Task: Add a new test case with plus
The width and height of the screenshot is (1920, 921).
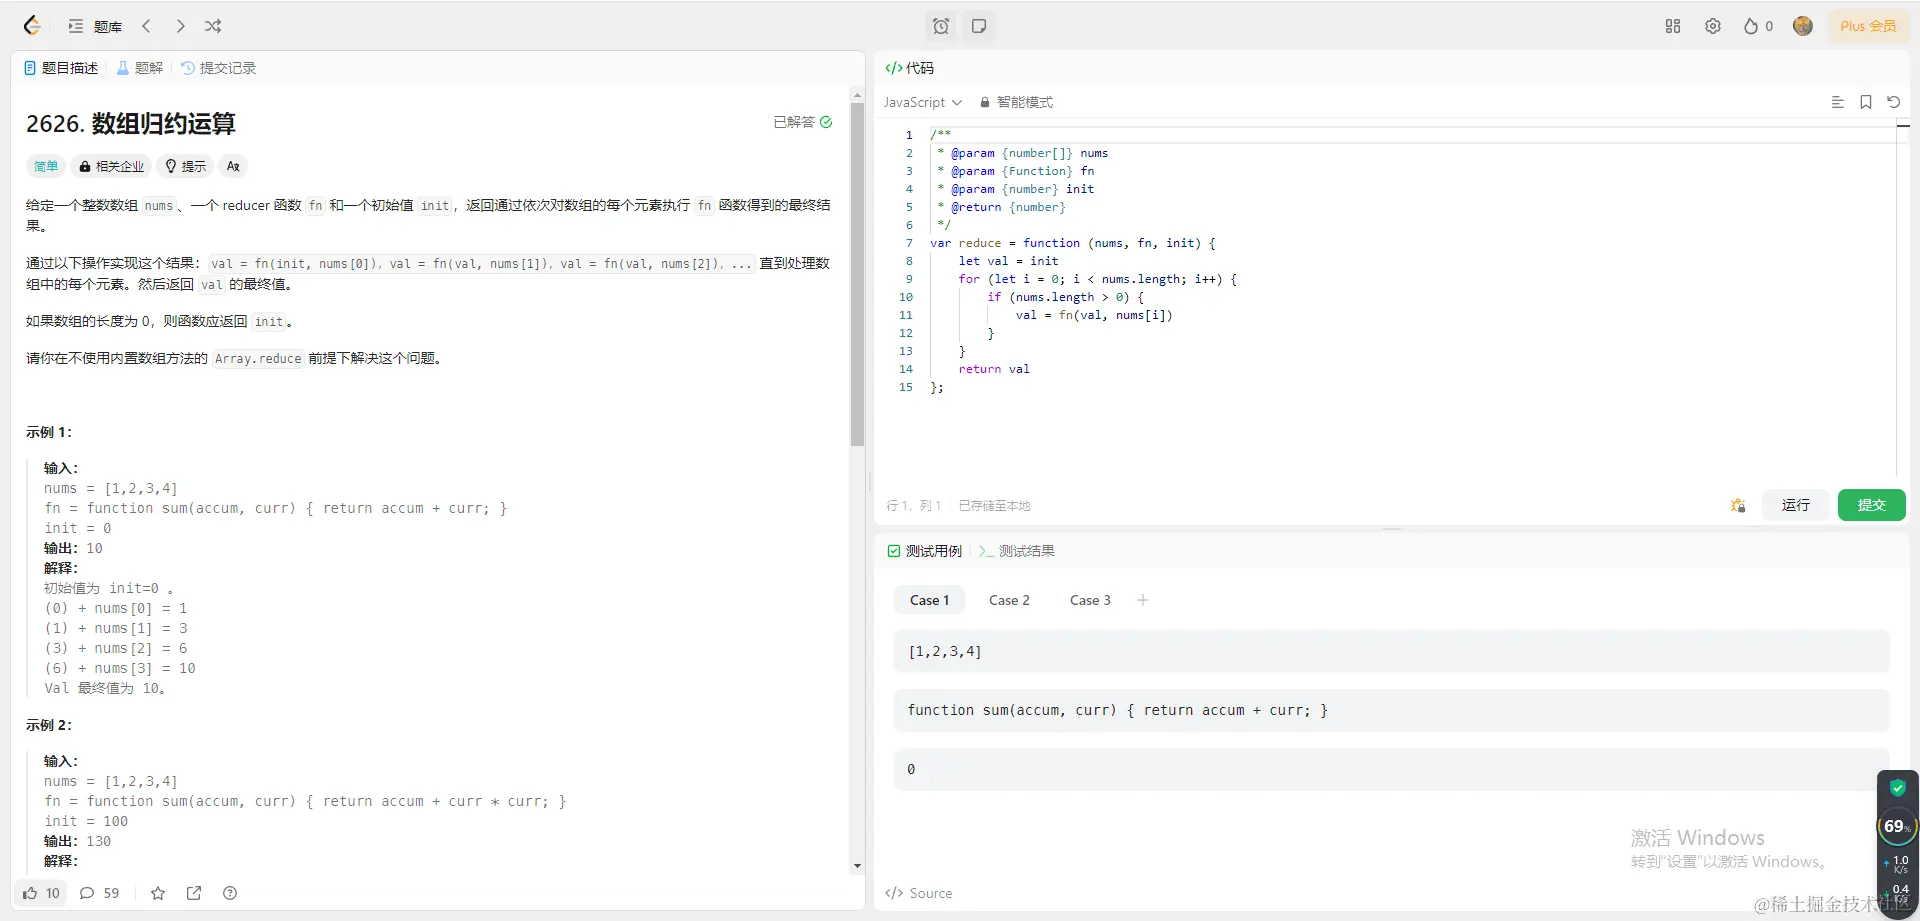Action: [x=1143, y=600]
